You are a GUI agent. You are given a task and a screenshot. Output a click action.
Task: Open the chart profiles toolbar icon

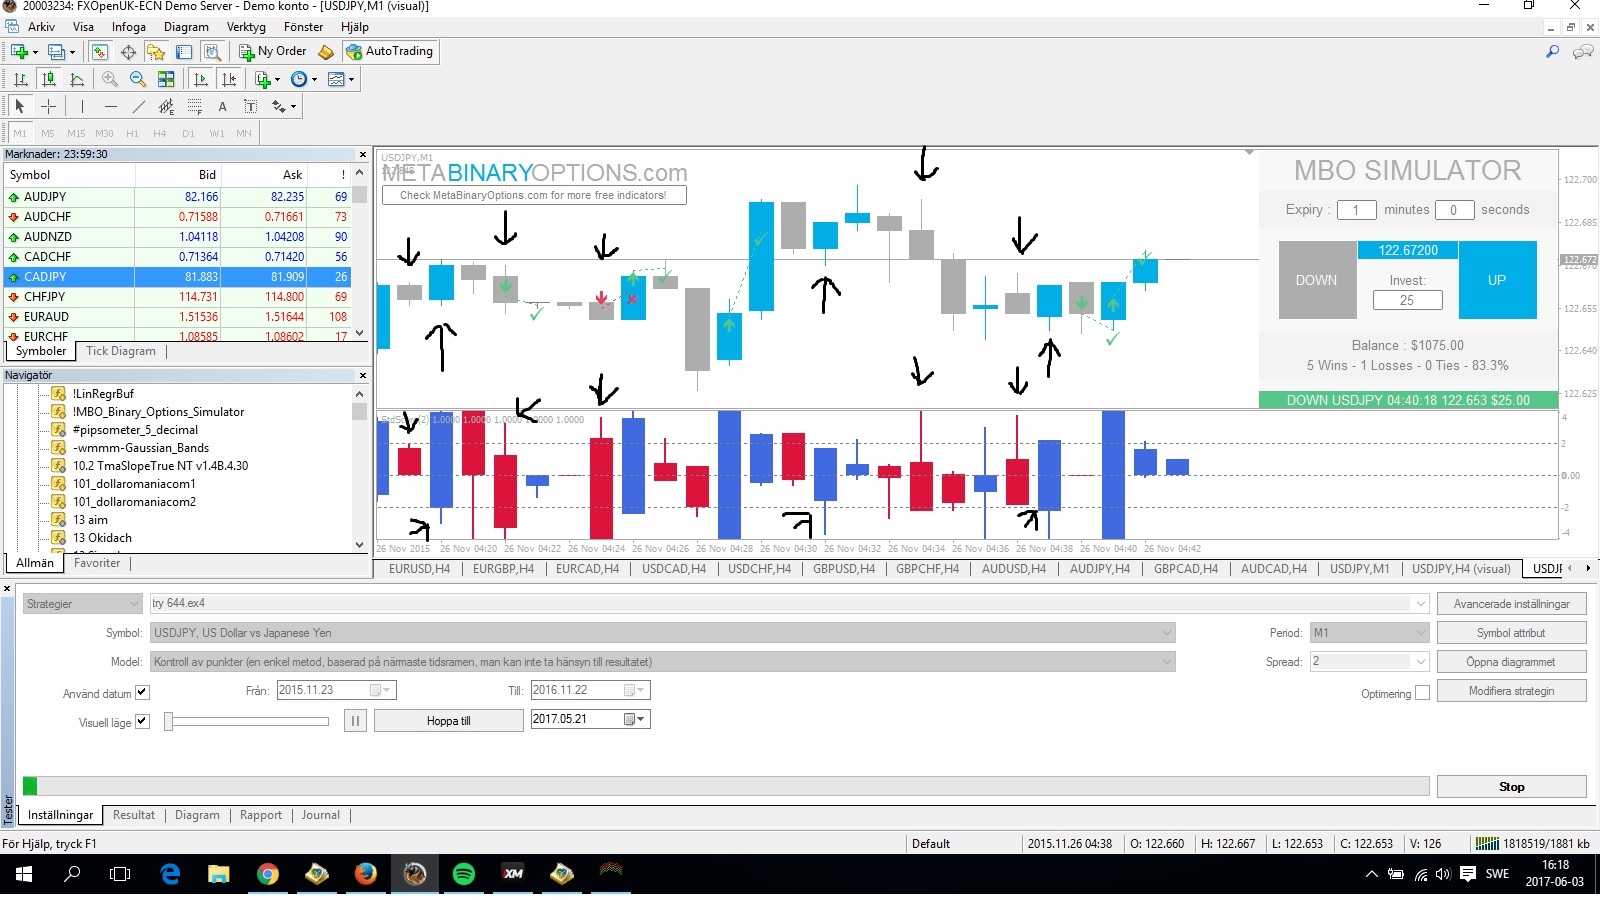(x=58, y=51)
